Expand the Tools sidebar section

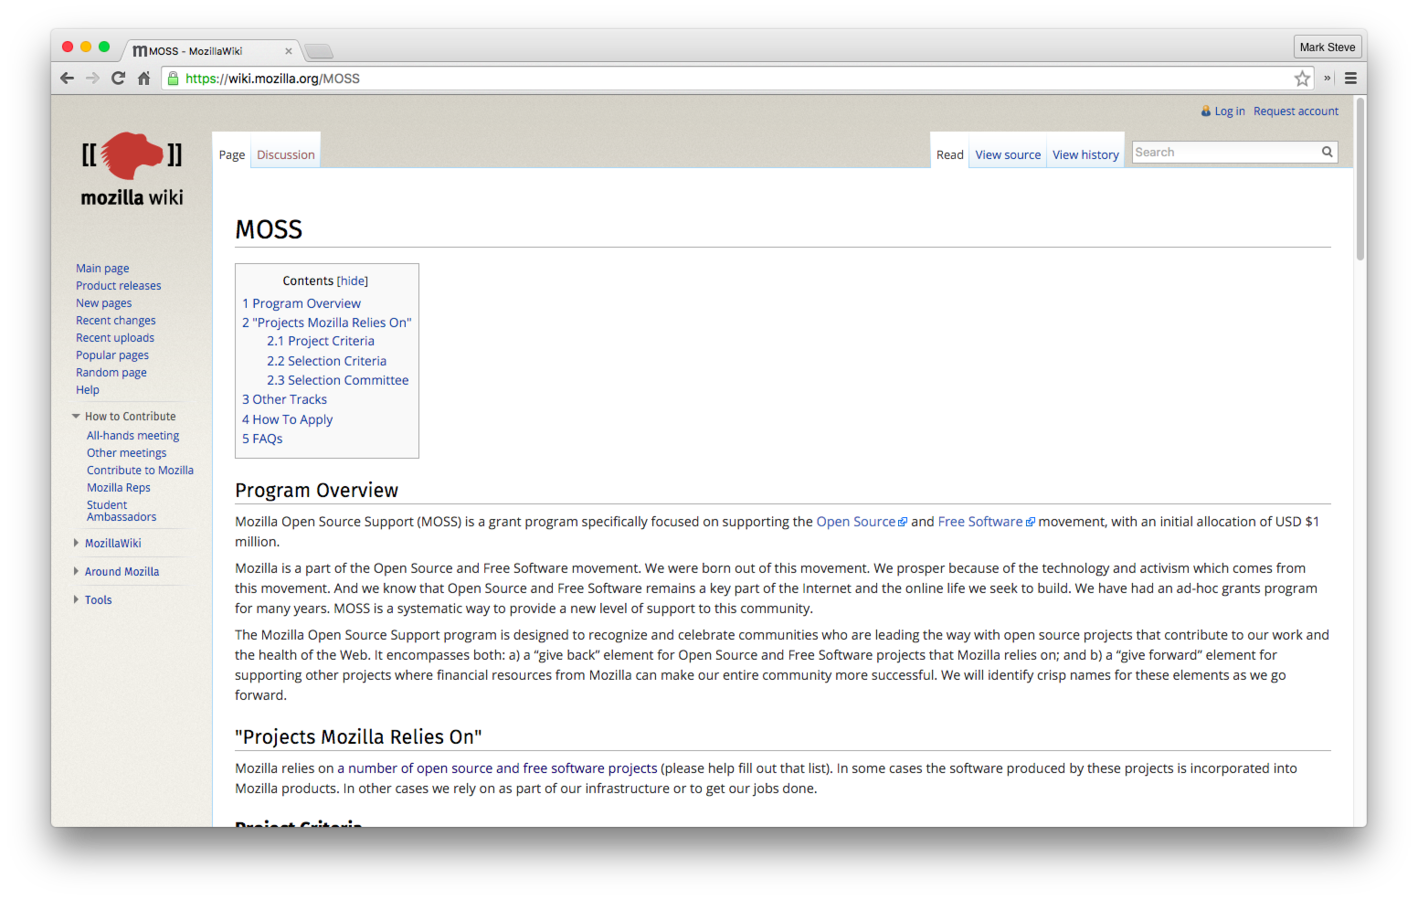[x=98, y=600]
